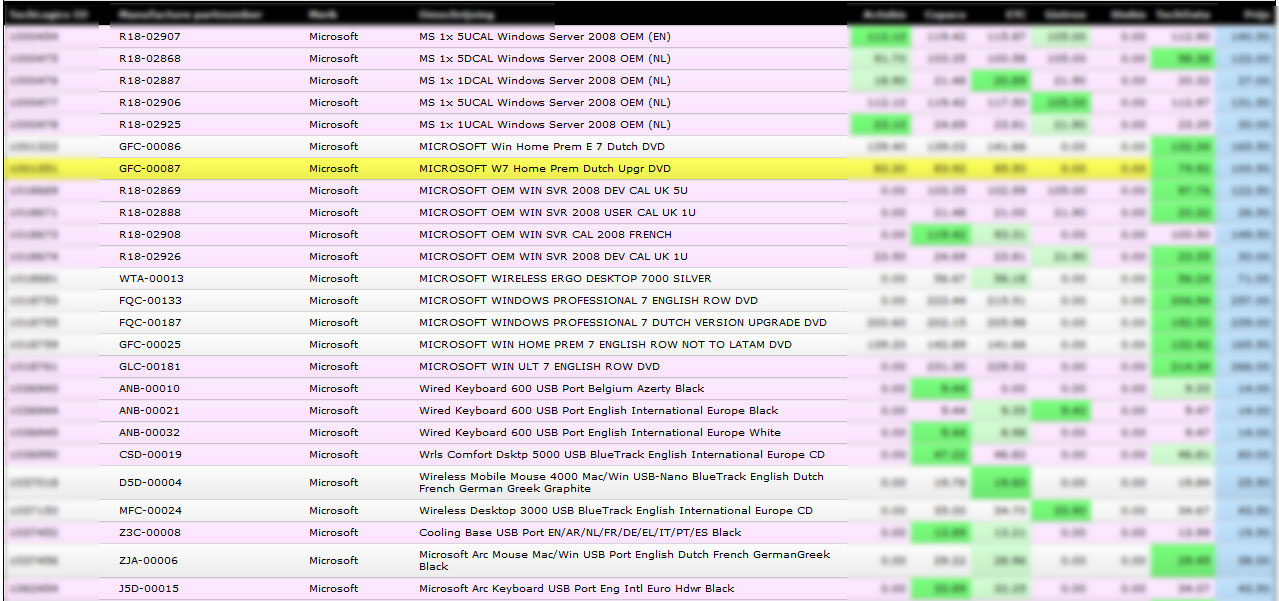Select part number R18-02868
The width and height of the screenshot is (1279, 601).
pyautogui.click(x=150, y=59)
